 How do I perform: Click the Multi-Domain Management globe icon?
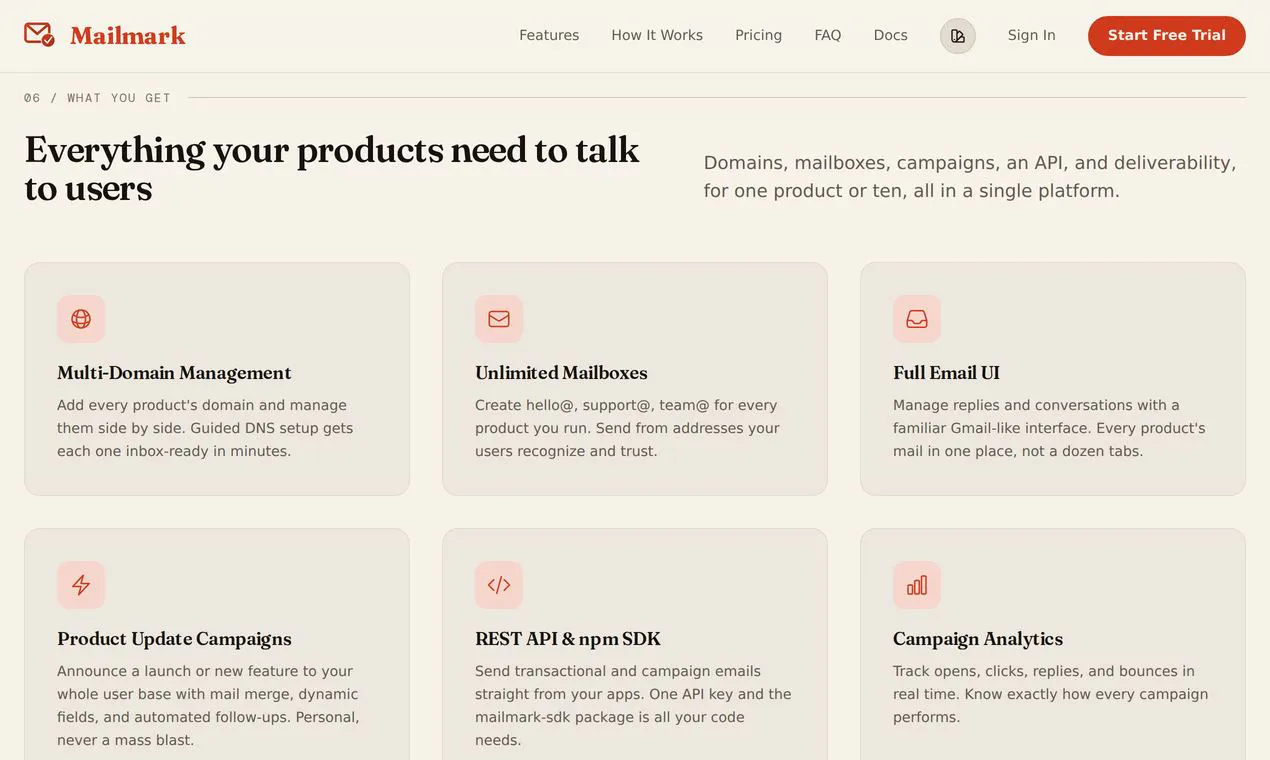click(81, 319)
